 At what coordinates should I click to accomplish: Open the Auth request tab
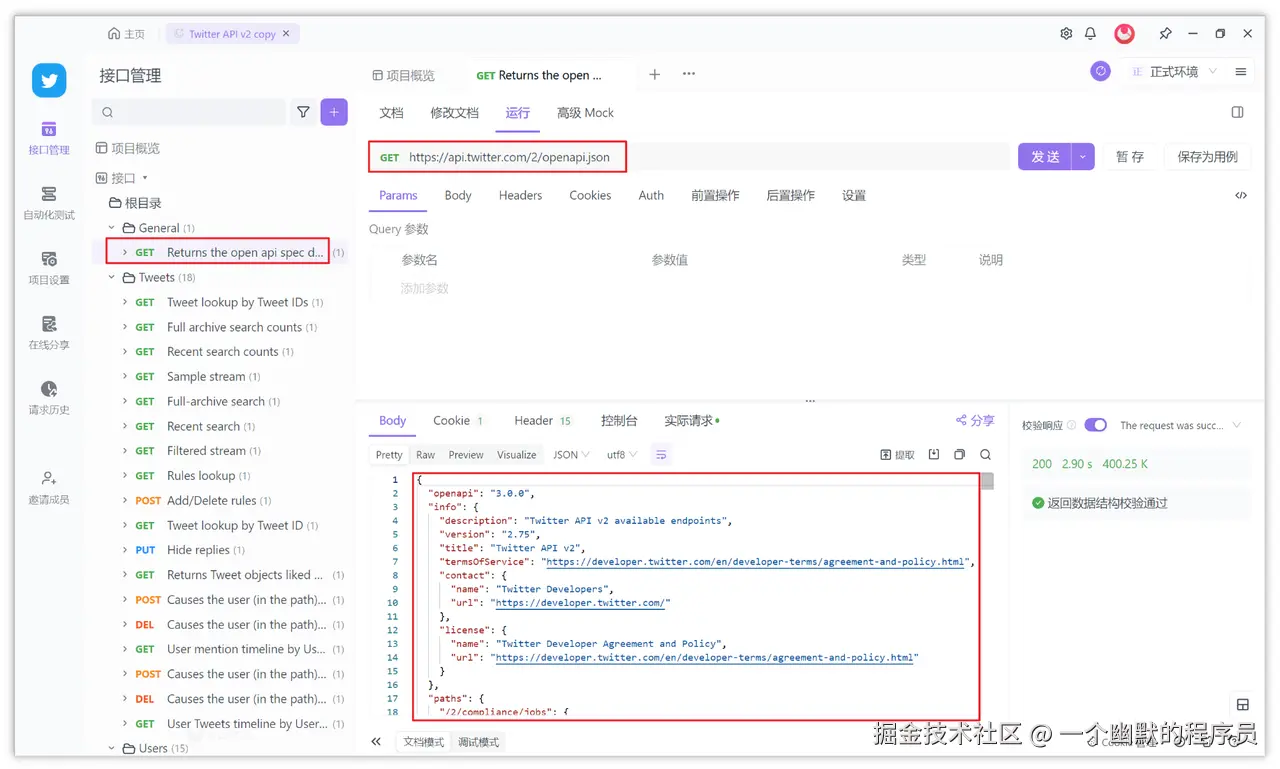(651, 195)
